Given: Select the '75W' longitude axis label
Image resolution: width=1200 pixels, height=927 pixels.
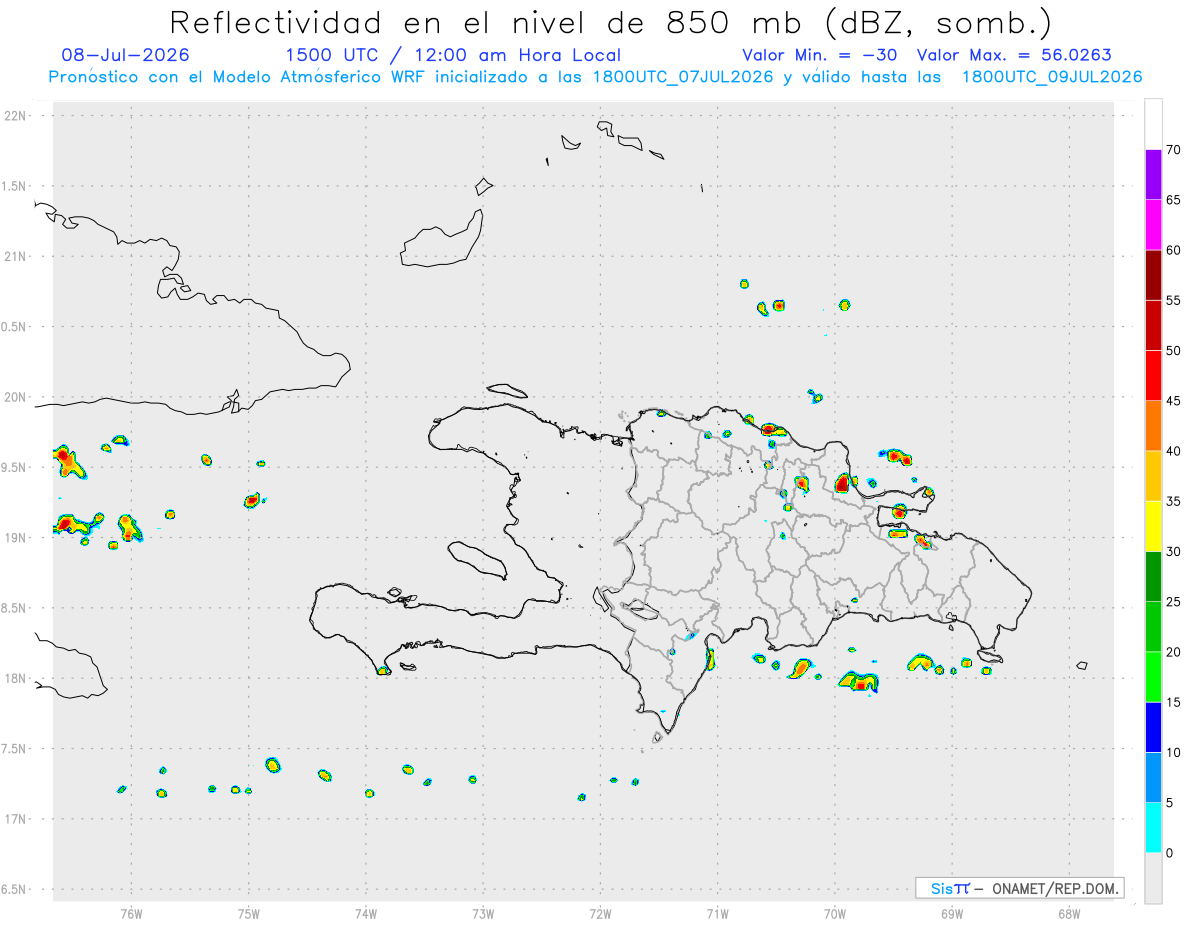Looking at the screenshot, I should [x=249, y=913].
